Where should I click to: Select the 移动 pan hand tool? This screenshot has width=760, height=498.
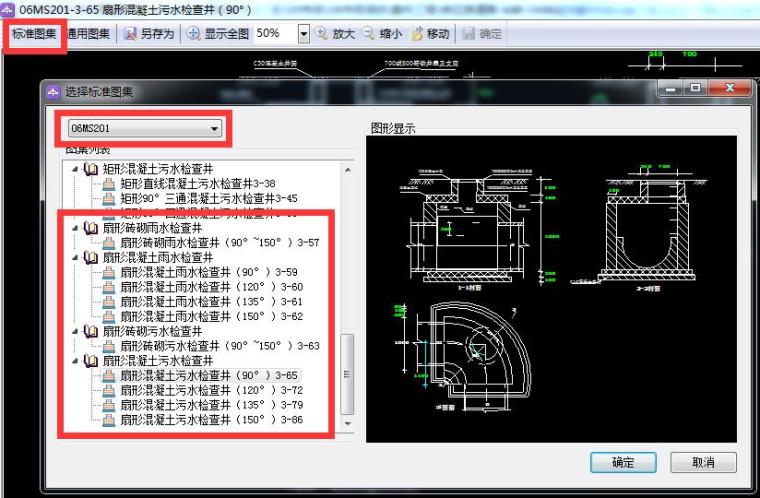[417, 33]
